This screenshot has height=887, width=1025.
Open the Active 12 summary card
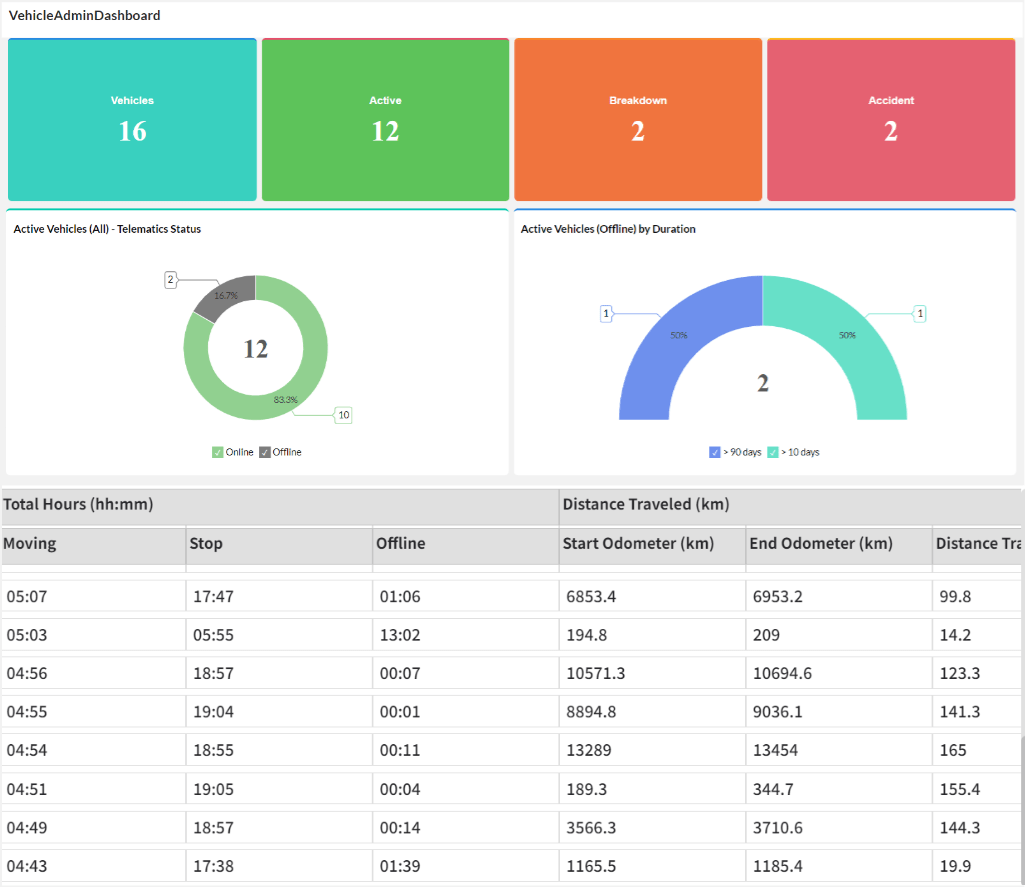click(x=386, y=120)
